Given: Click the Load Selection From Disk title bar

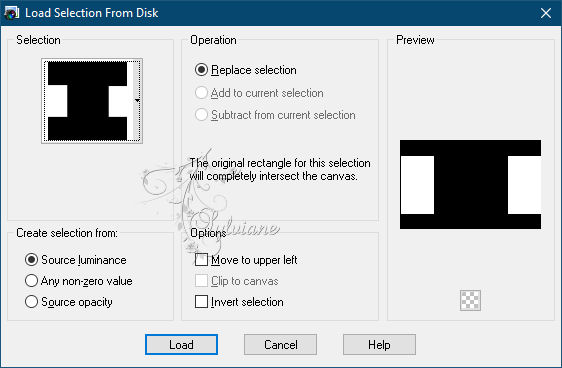Looking at the screenshot, I should coord(281,13).
